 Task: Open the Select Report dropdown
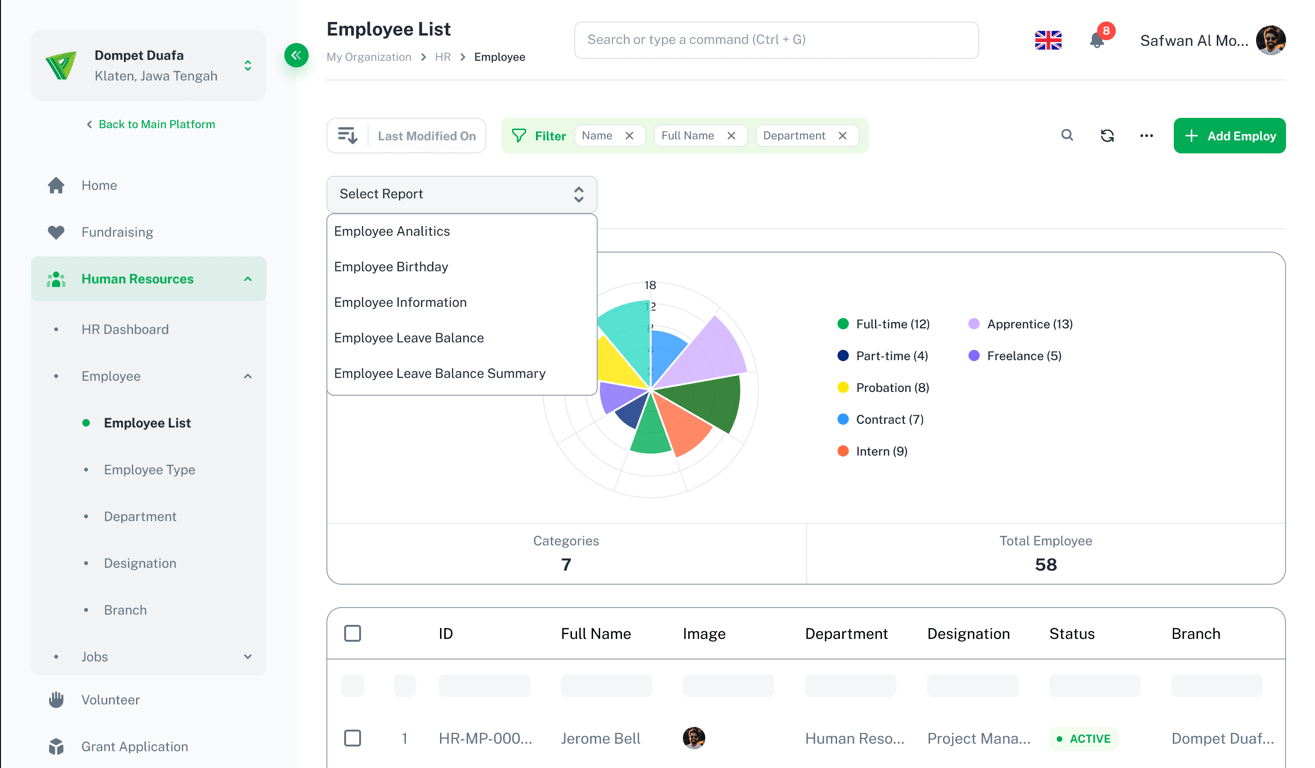[x=462, y=194]
